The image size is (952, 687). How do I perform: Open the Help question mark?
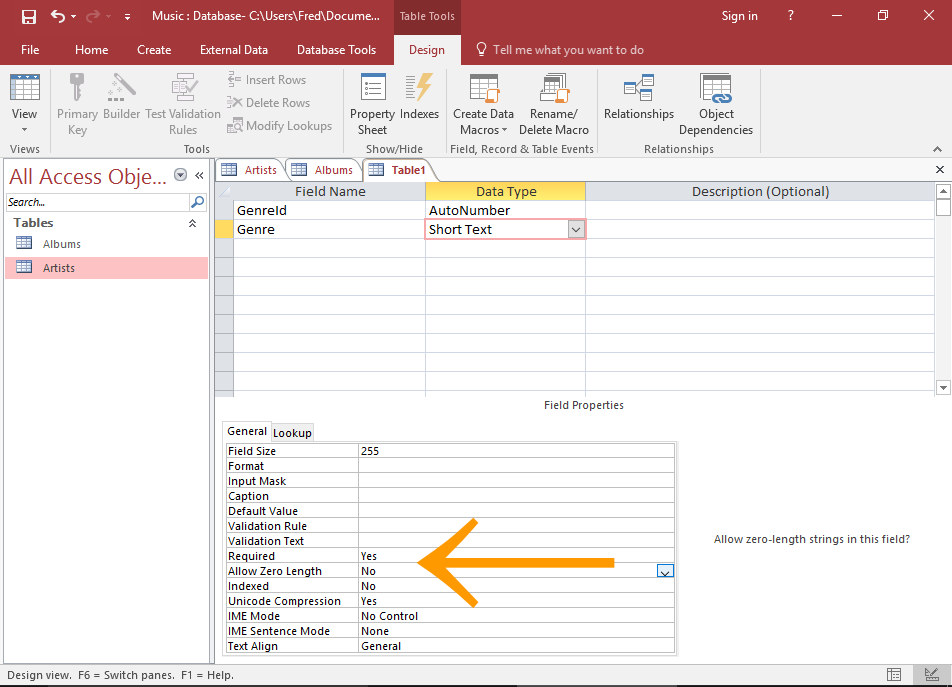click(x=790, y=16)
